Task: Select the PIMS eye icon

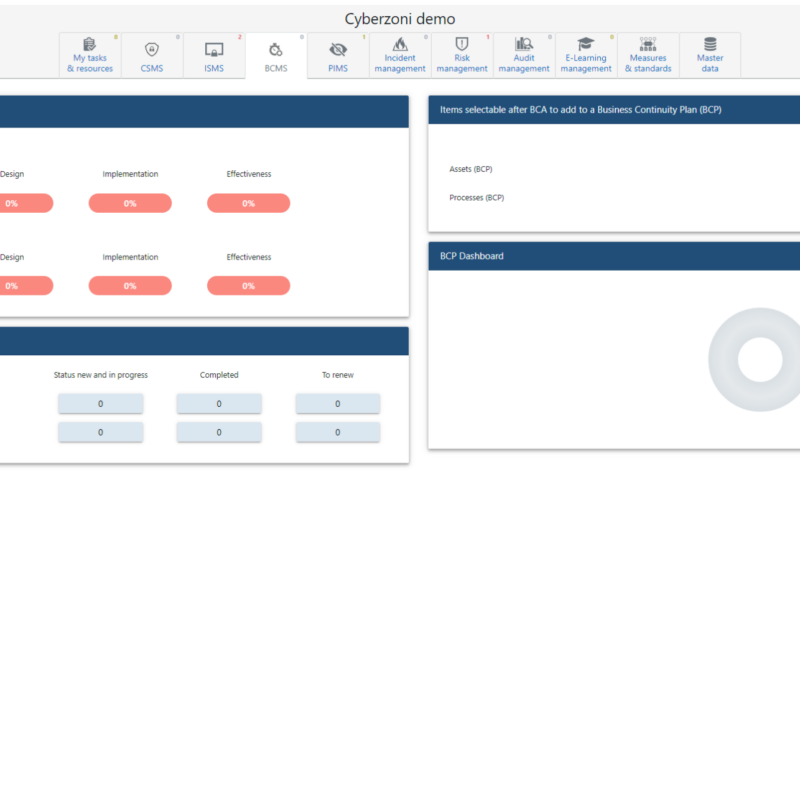Action: tap(338, 47)
